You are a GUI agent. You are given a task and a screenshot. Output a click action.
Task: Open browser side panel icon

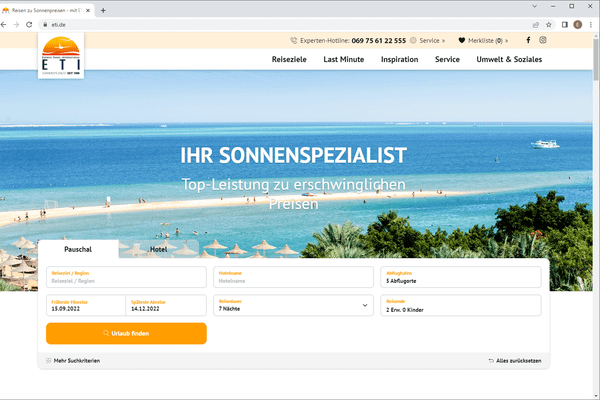pos(565,24)
